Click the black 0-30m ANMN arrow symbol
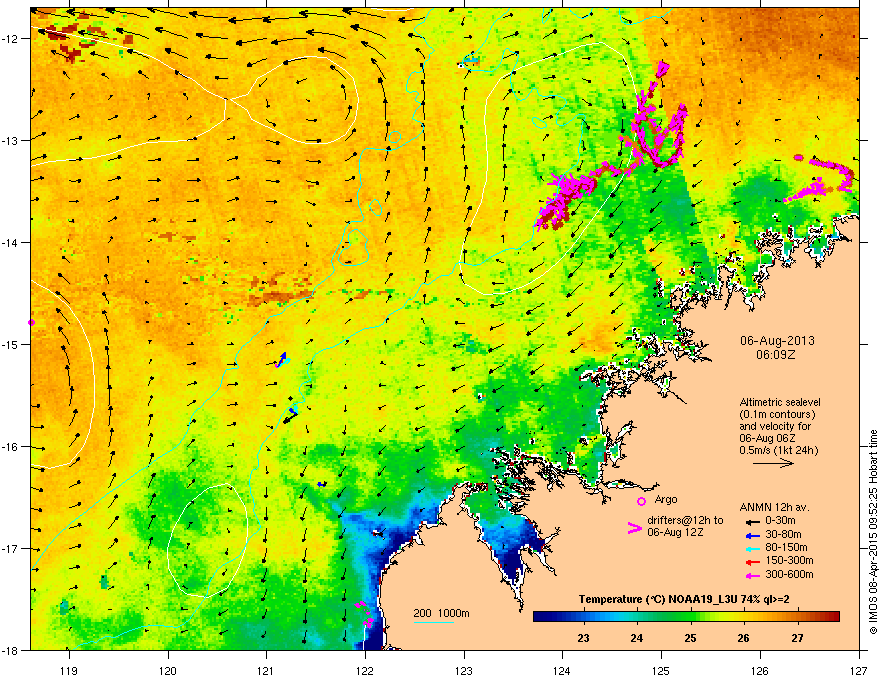 (x=751, y=521)
